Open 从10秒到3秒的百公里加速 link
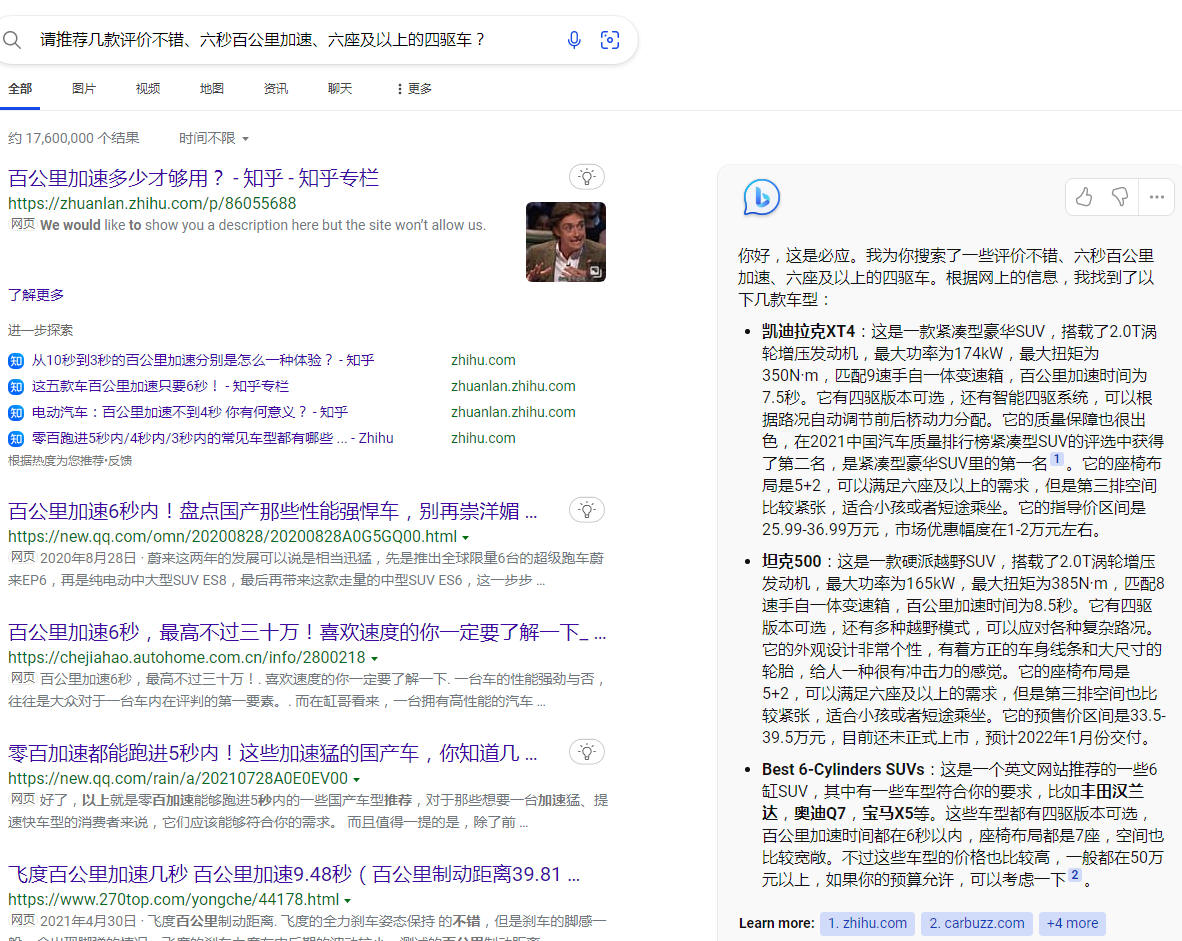The height and width of the screenshot is (941, 1182). (203, 360)
